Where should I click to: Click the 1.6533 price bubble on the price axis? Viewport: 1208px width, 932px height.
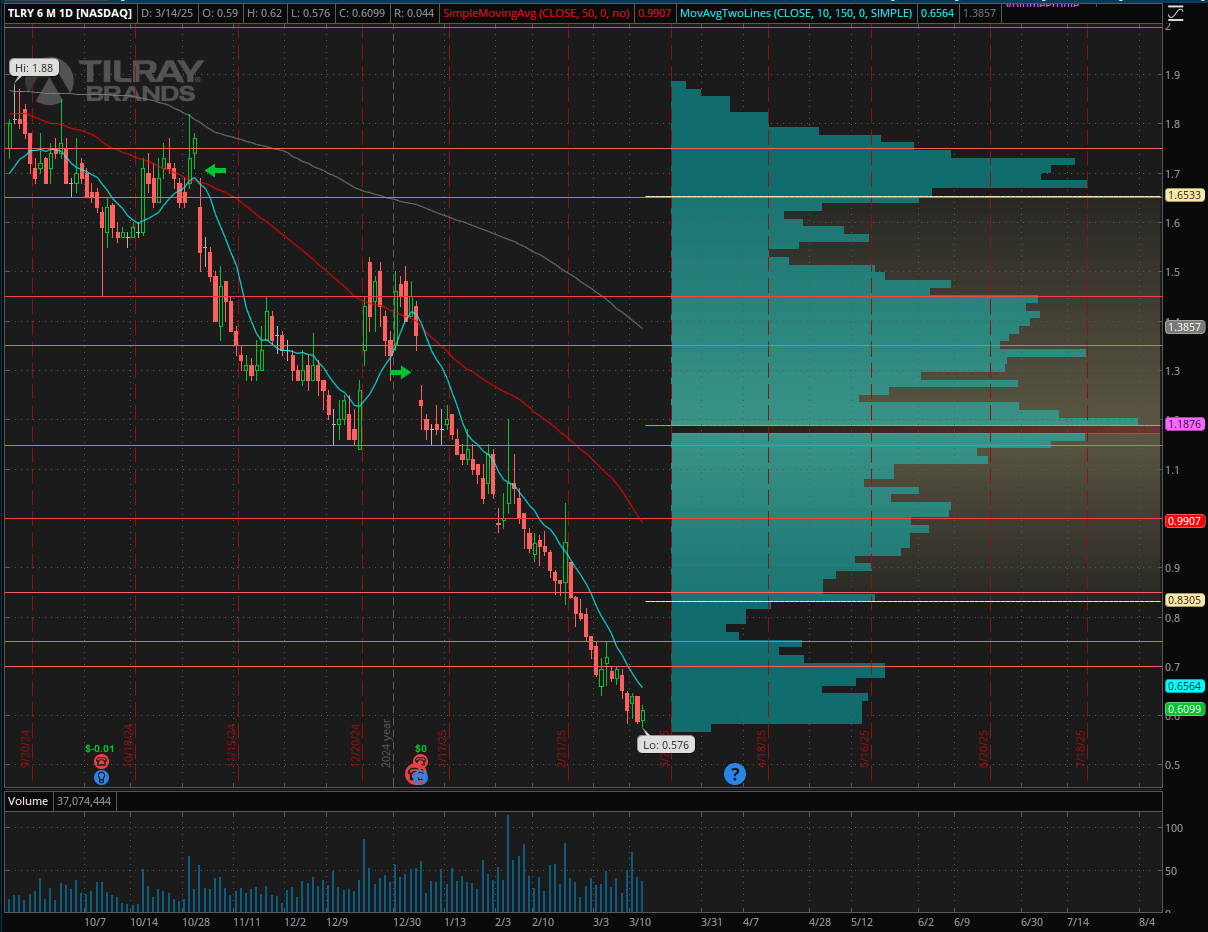coord(1184,197)
